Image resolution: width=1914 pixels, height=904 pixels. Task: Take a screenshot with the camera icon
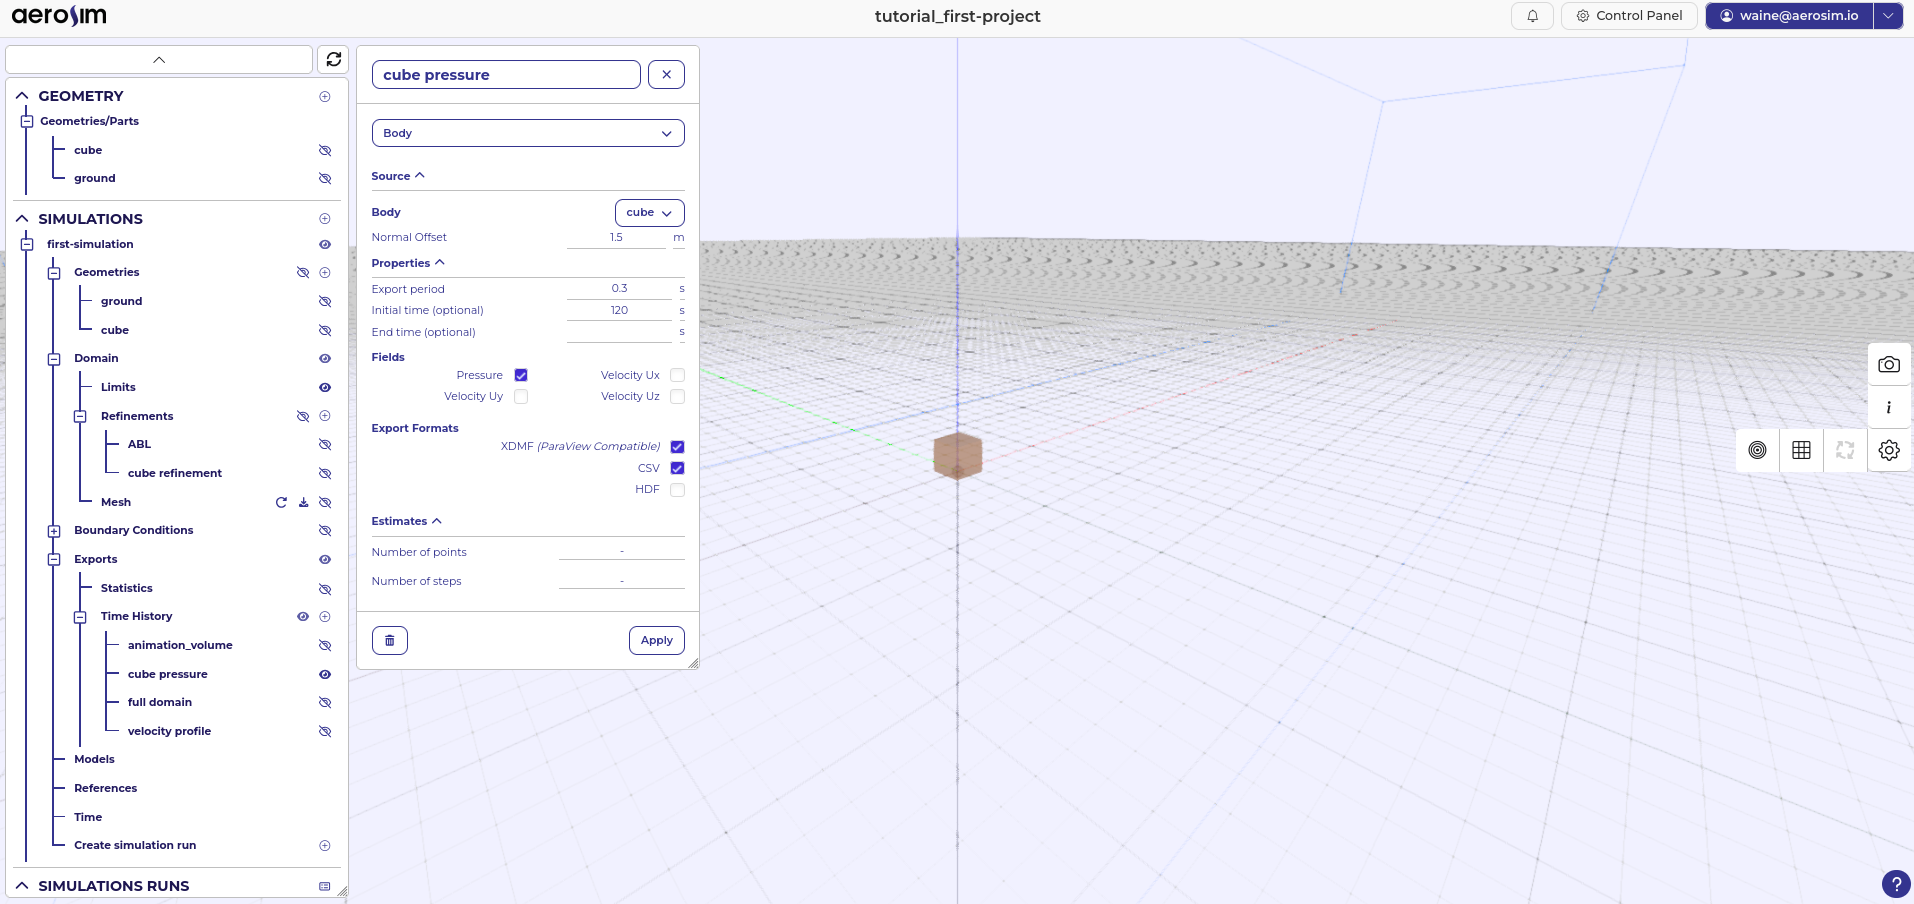click(x=1888, y=364)
